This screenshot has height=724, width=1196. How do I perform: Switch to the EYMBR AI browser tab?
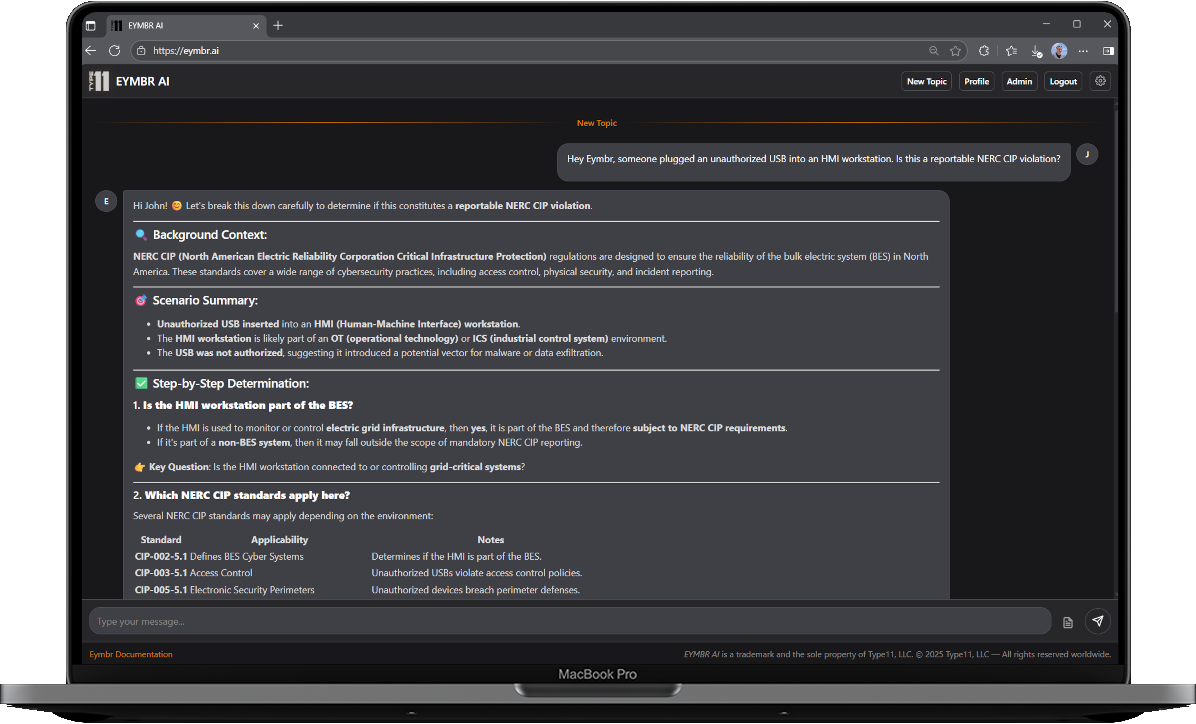[185, 25]
